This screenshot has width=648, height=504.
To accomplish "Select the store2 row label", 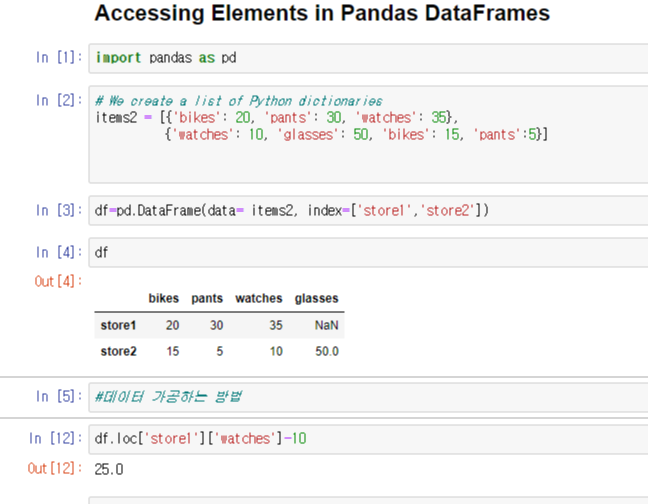I will (x=118, y=352).
